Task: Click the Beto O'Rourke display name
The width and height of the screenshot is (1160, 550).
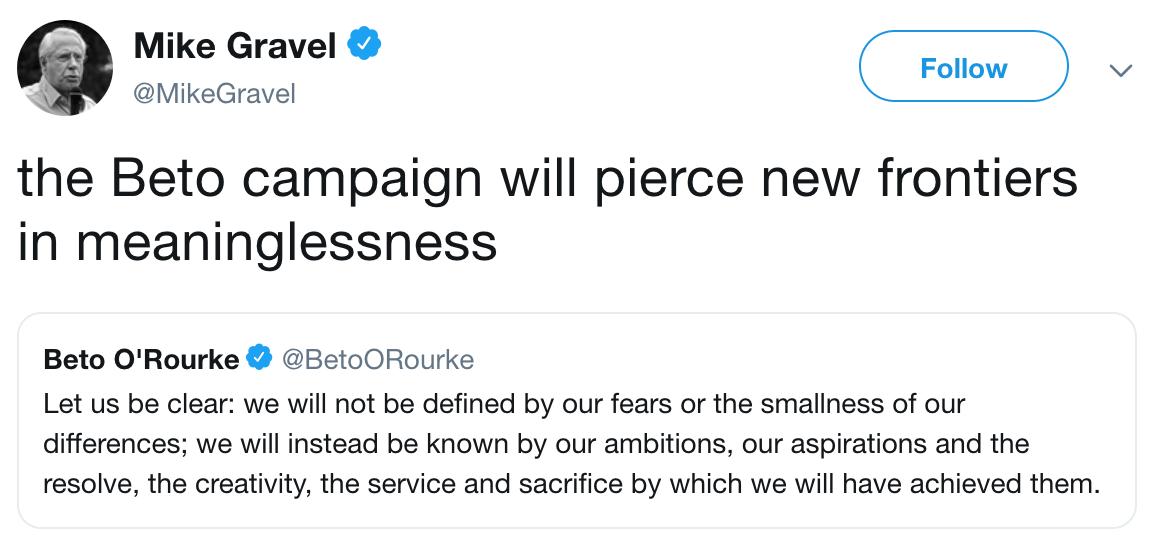Action: tap(141, 359)
